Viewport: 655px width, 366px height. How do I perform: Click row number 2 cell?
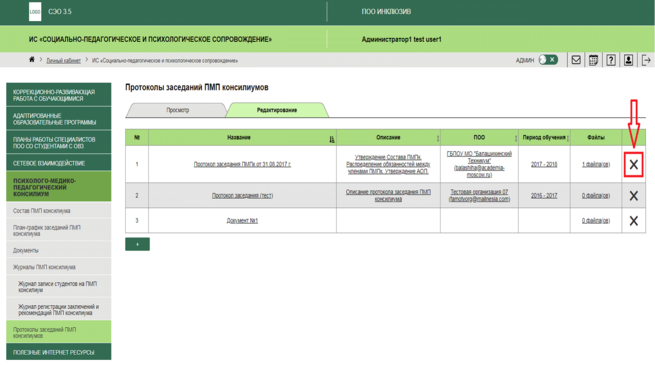(137, 196)
